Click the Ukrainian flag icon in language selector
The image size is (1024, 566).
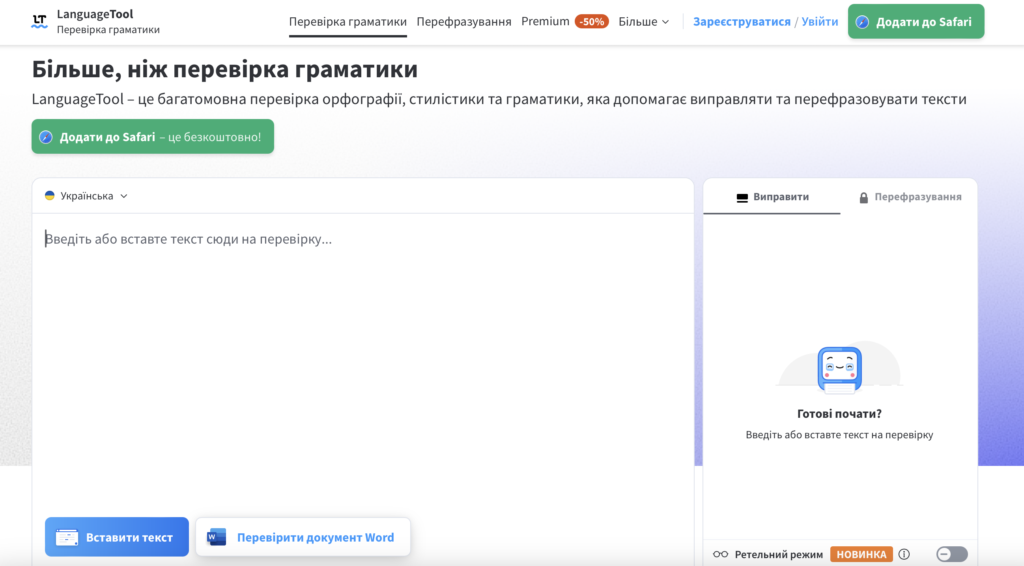pos(50,196)
